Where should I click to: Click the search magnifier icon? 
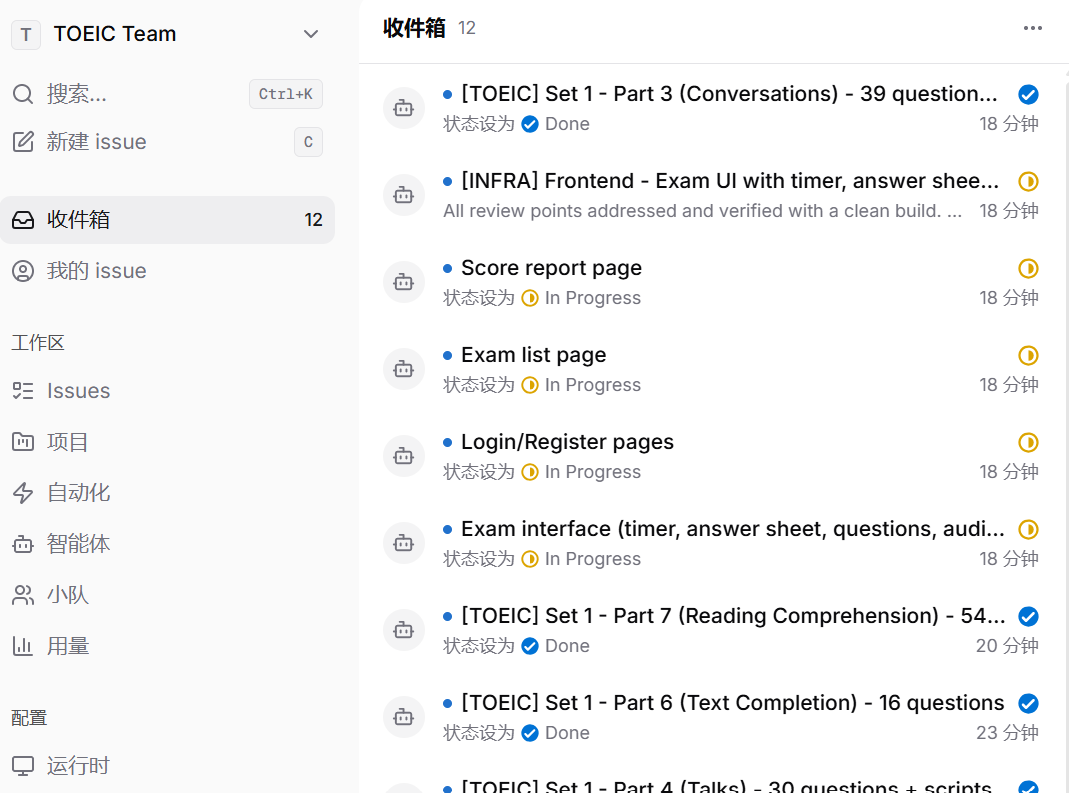pyautogui.click(x=23, y=94)
